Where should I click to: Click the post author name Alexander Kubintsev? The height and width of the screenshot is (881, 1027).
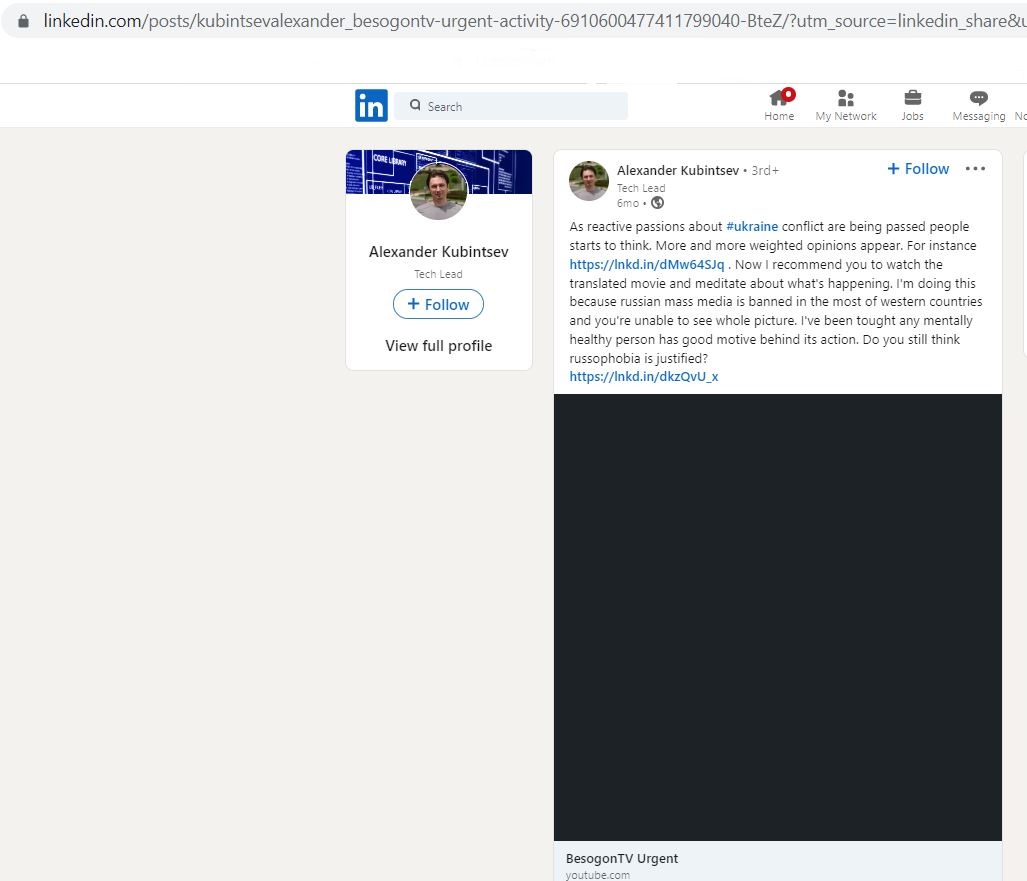coord(678,170)
